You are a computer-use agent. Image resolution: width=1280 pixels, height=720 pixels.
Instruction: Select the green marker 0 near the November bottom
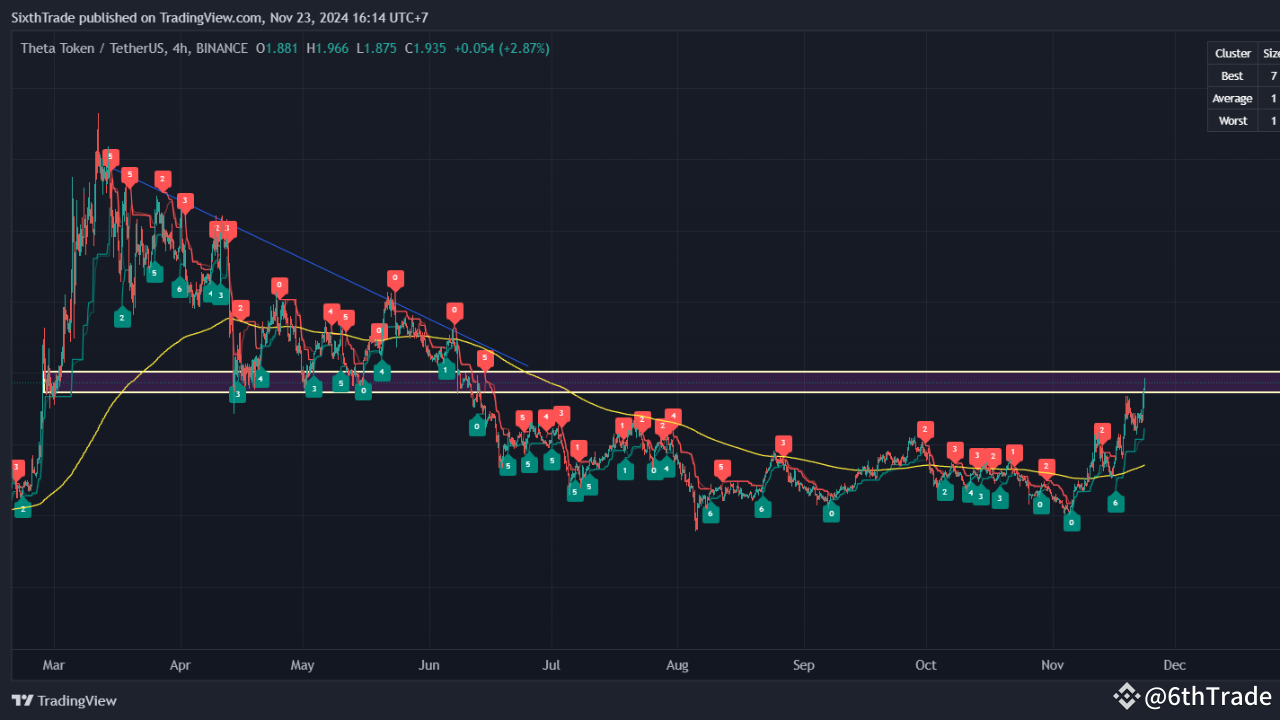click(x=1071, y=521)
